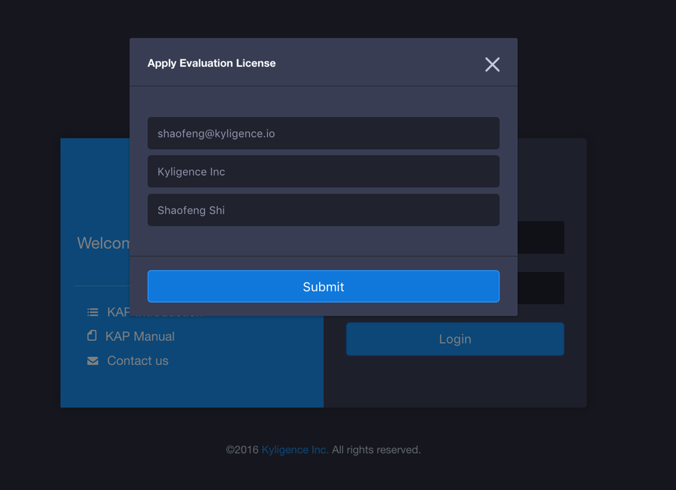Open the Contact us link
Viewport: 676px width, 490px height.
click(x=138, y=361)
